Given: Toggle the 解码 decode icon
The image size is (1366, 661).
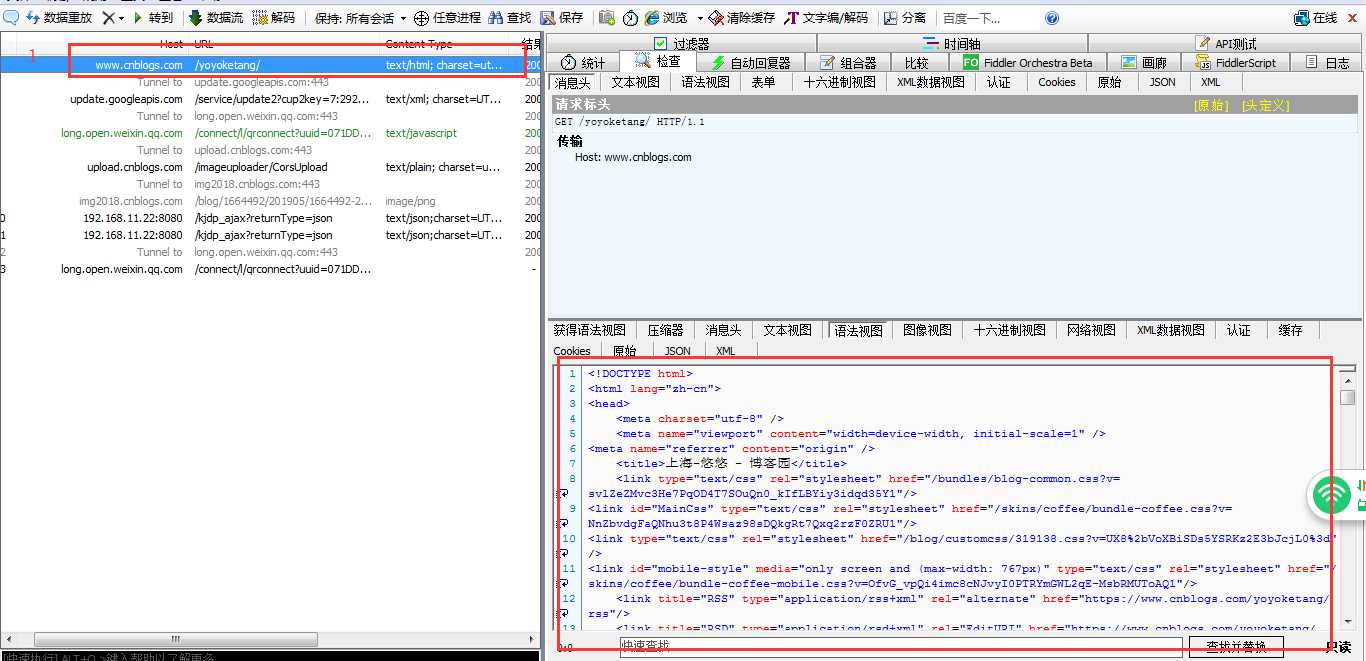Looking at the screenshot, I should 260,18.
